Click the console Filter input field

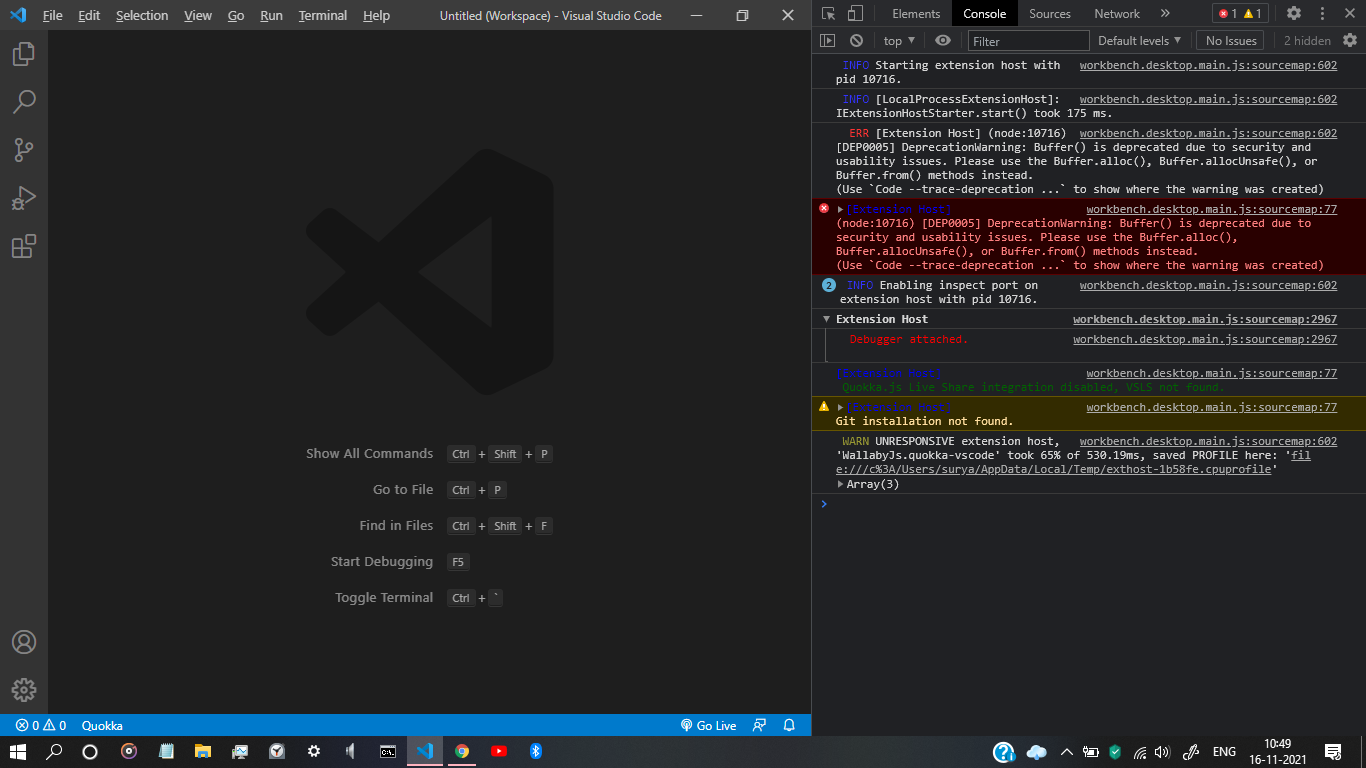click(x=1027, y=40)
